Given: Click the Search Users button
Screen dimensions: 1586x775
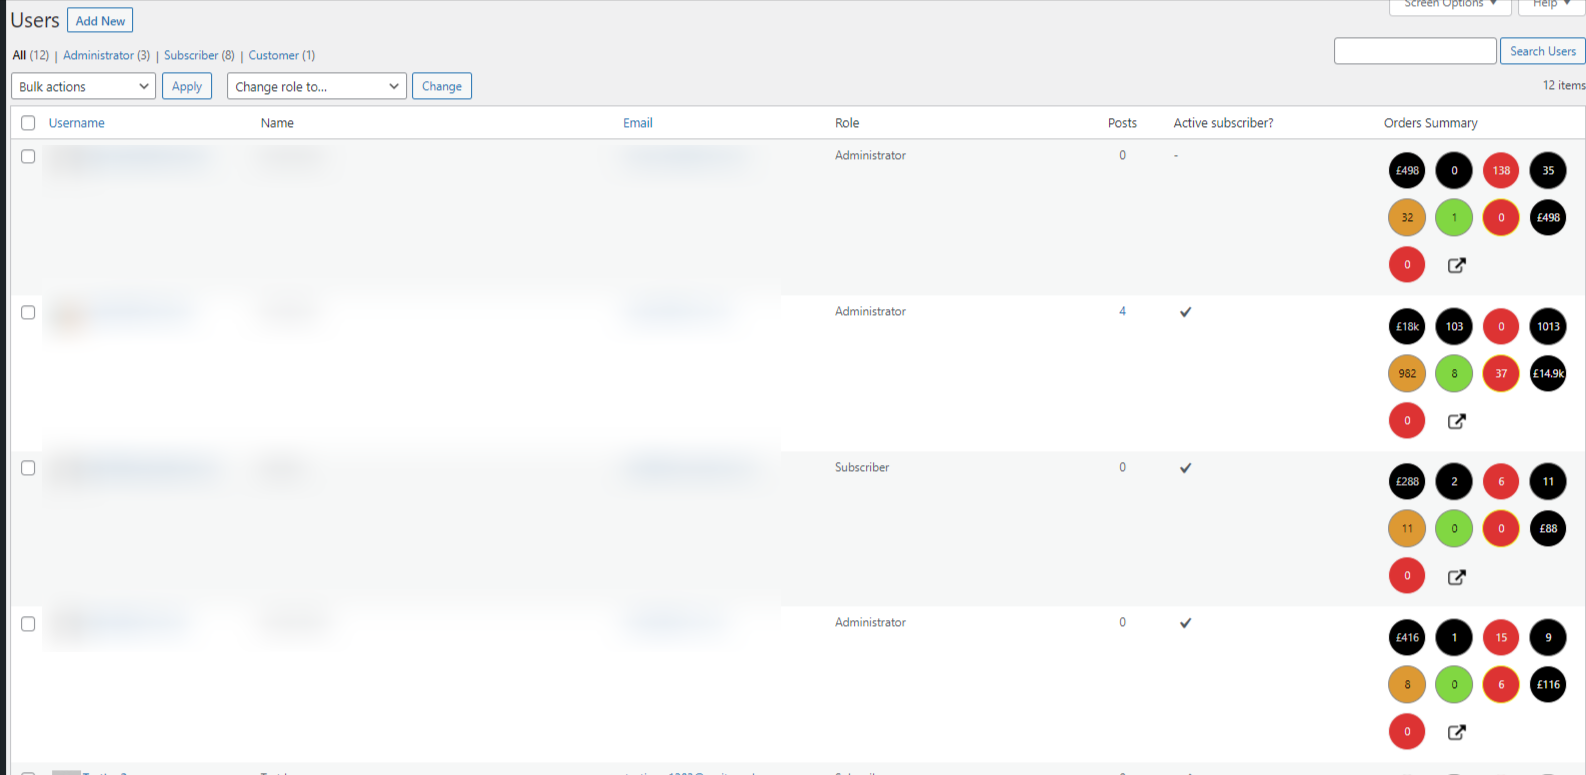Looking at the screenshot, I should click(x=1542, y=51).
